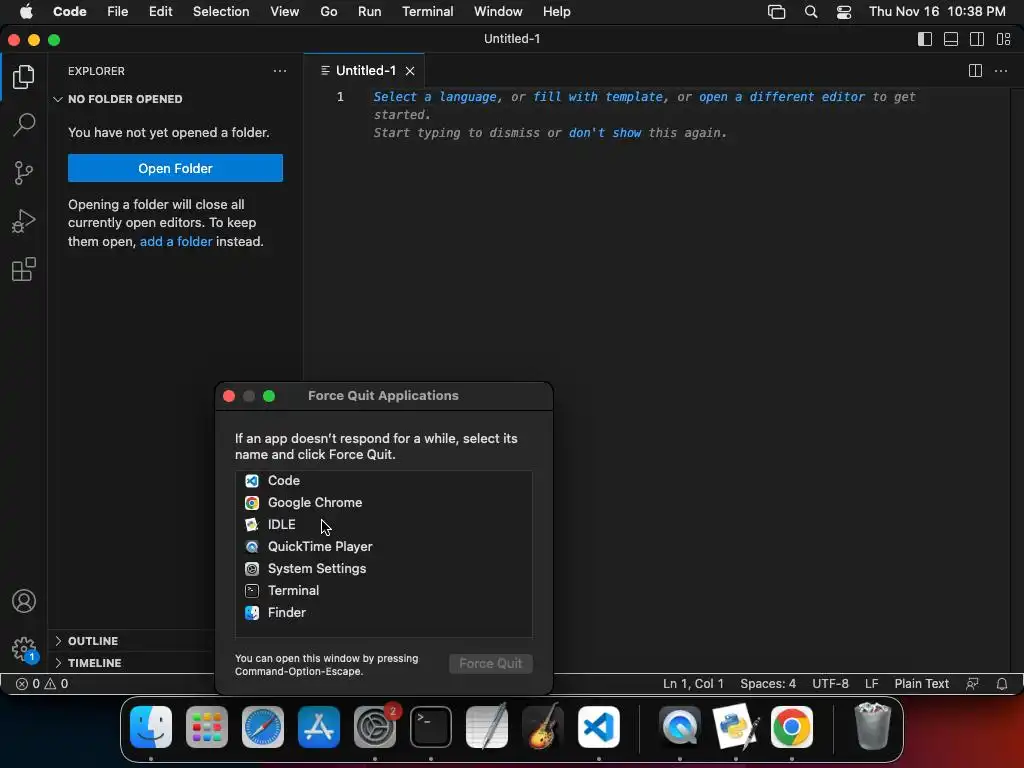Open Control Center in the menu bar
Screen dimensions: 1024x768
844,12
